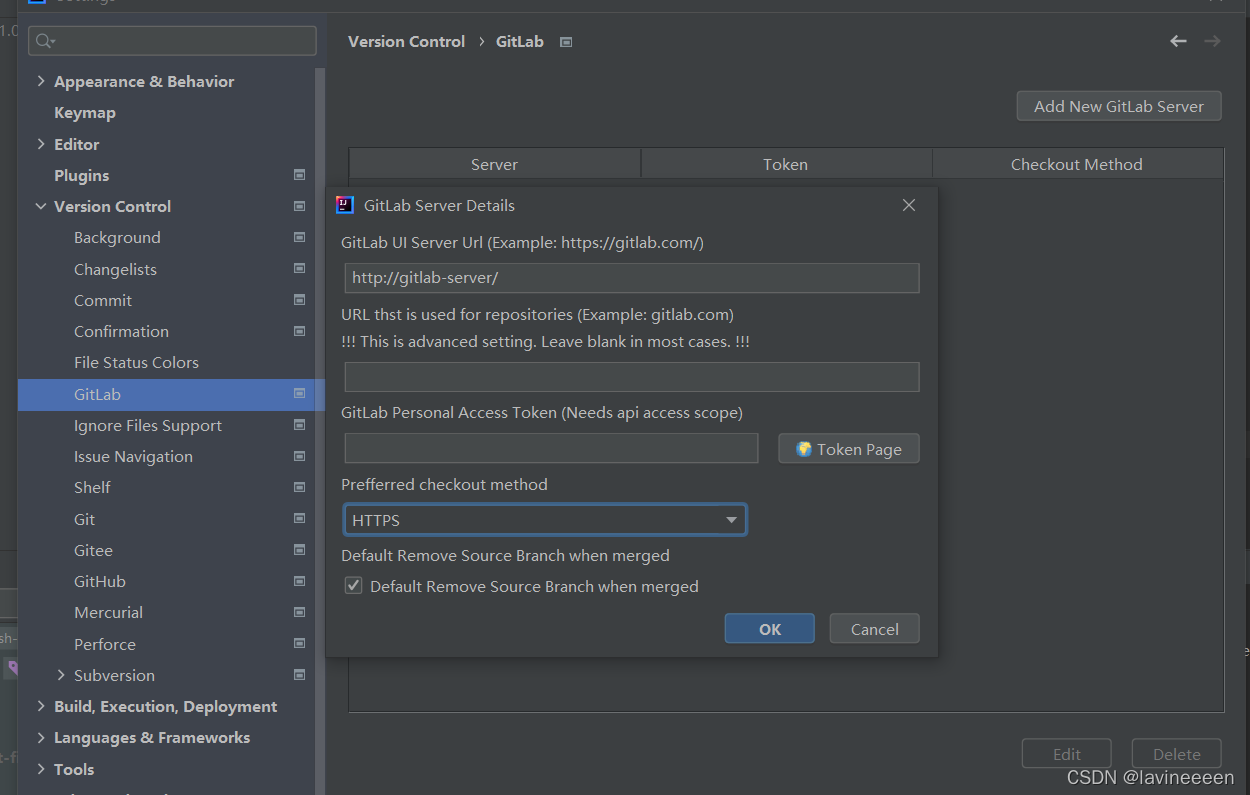The width and height of the screenshot is (1250, 795).
Task: Click project-level icon beside Changelists
Action: coord(299,269)
